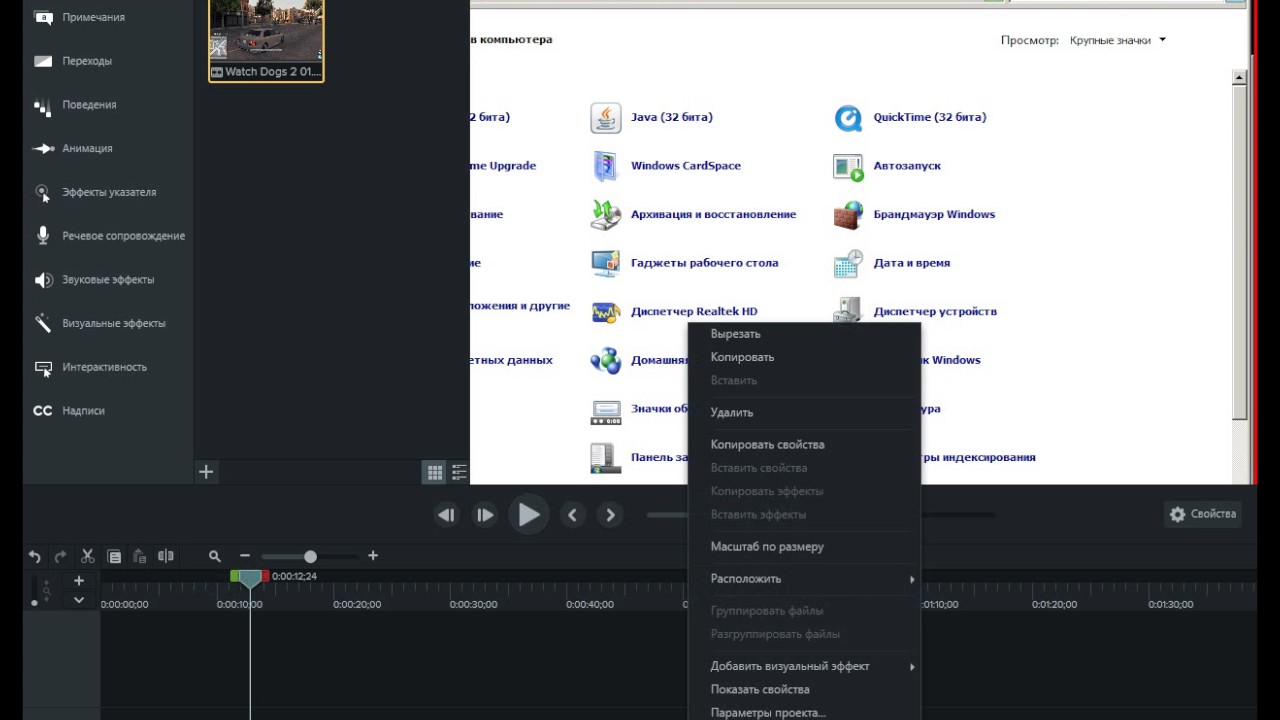Expand the track options chevron below plus
The image size is (1280, 720).
click(x=79, y=600)
